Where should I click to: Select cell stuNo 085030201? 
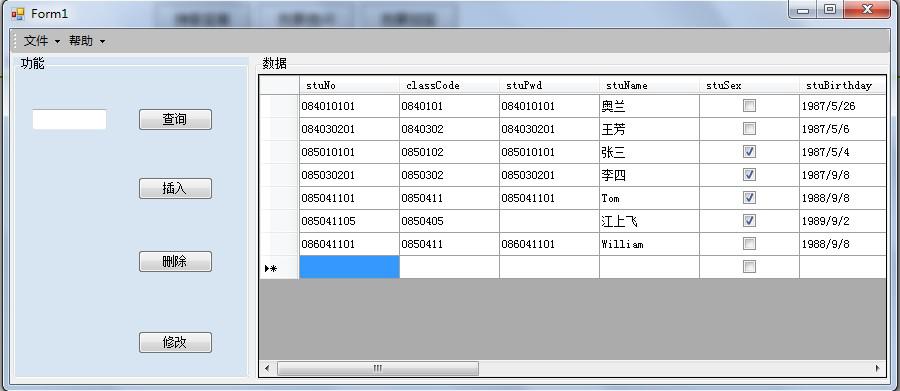coord(349,175)
